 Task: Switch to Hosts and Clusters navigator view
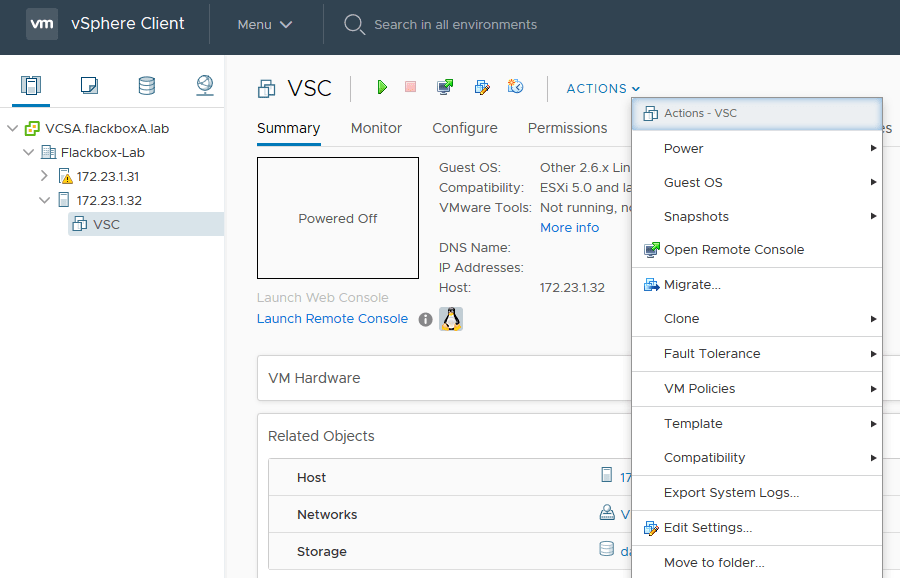(x=31, y=86)
